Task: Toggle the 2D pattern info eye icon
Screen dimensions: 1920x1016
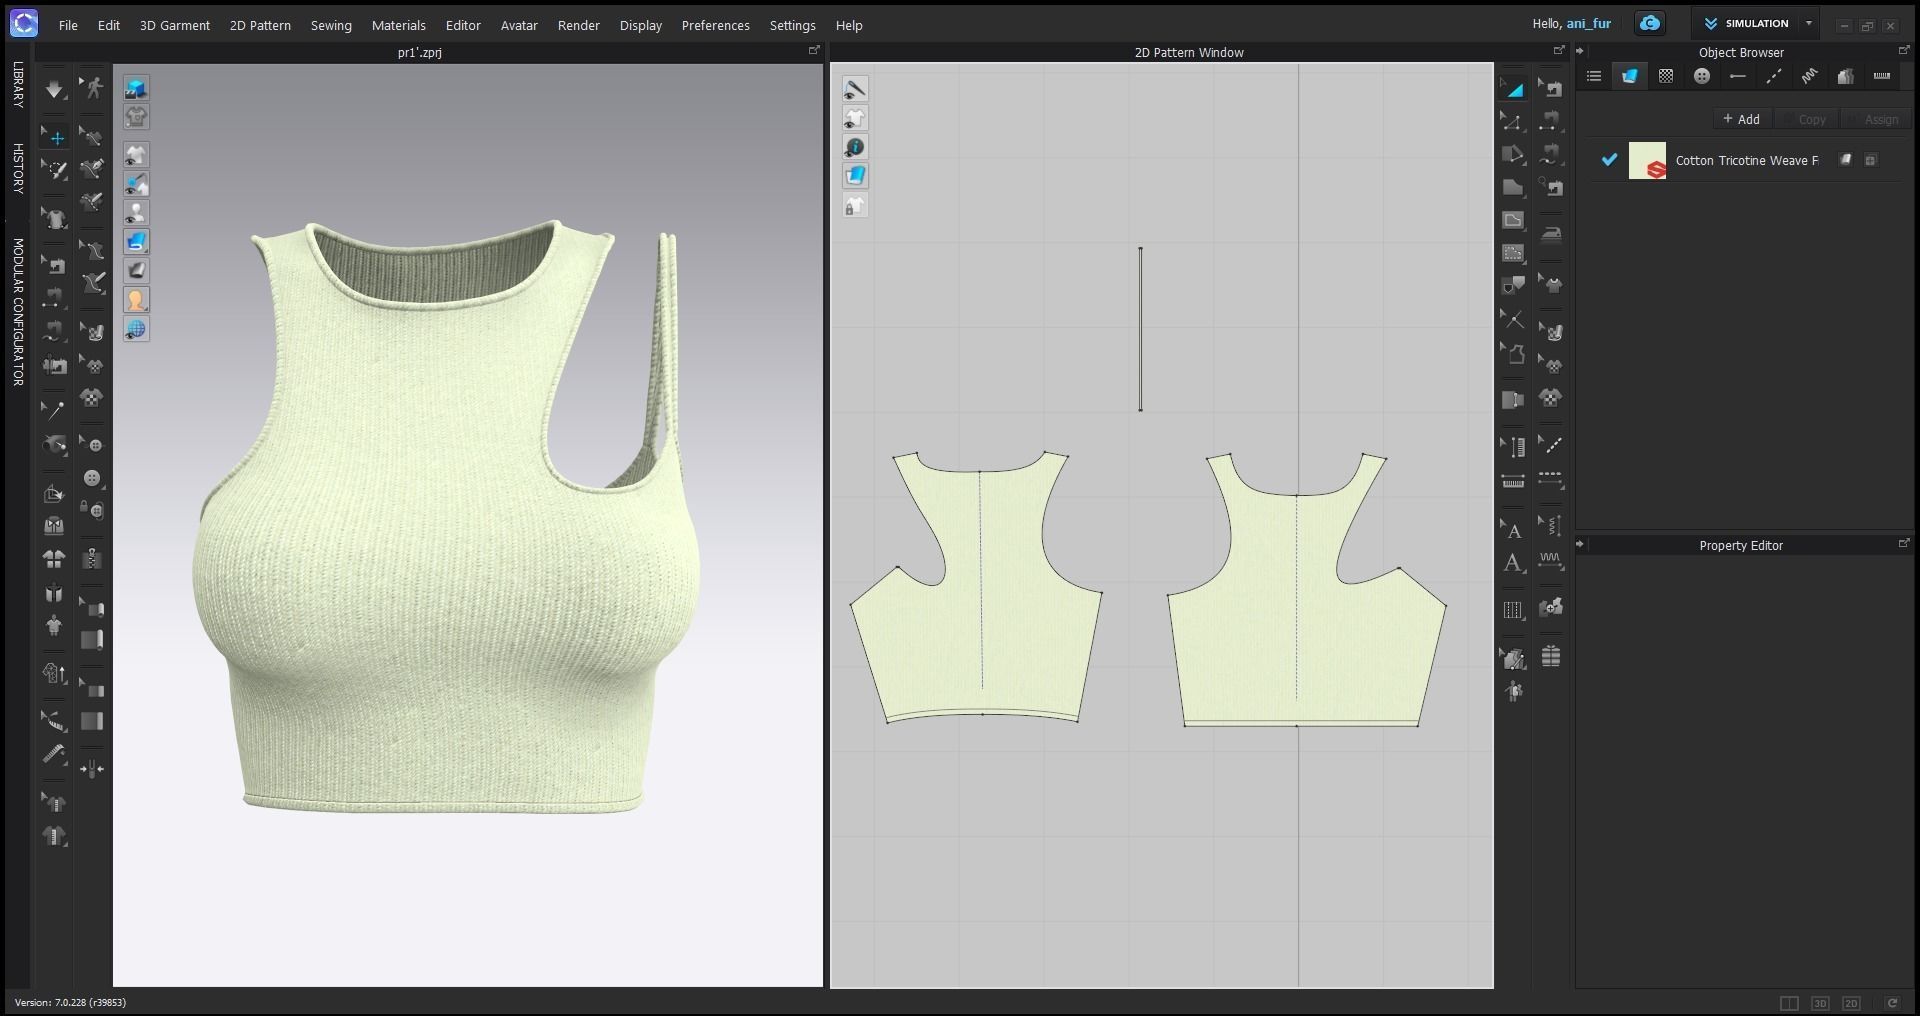Action: pyautogui.click(x=855, y=147)
